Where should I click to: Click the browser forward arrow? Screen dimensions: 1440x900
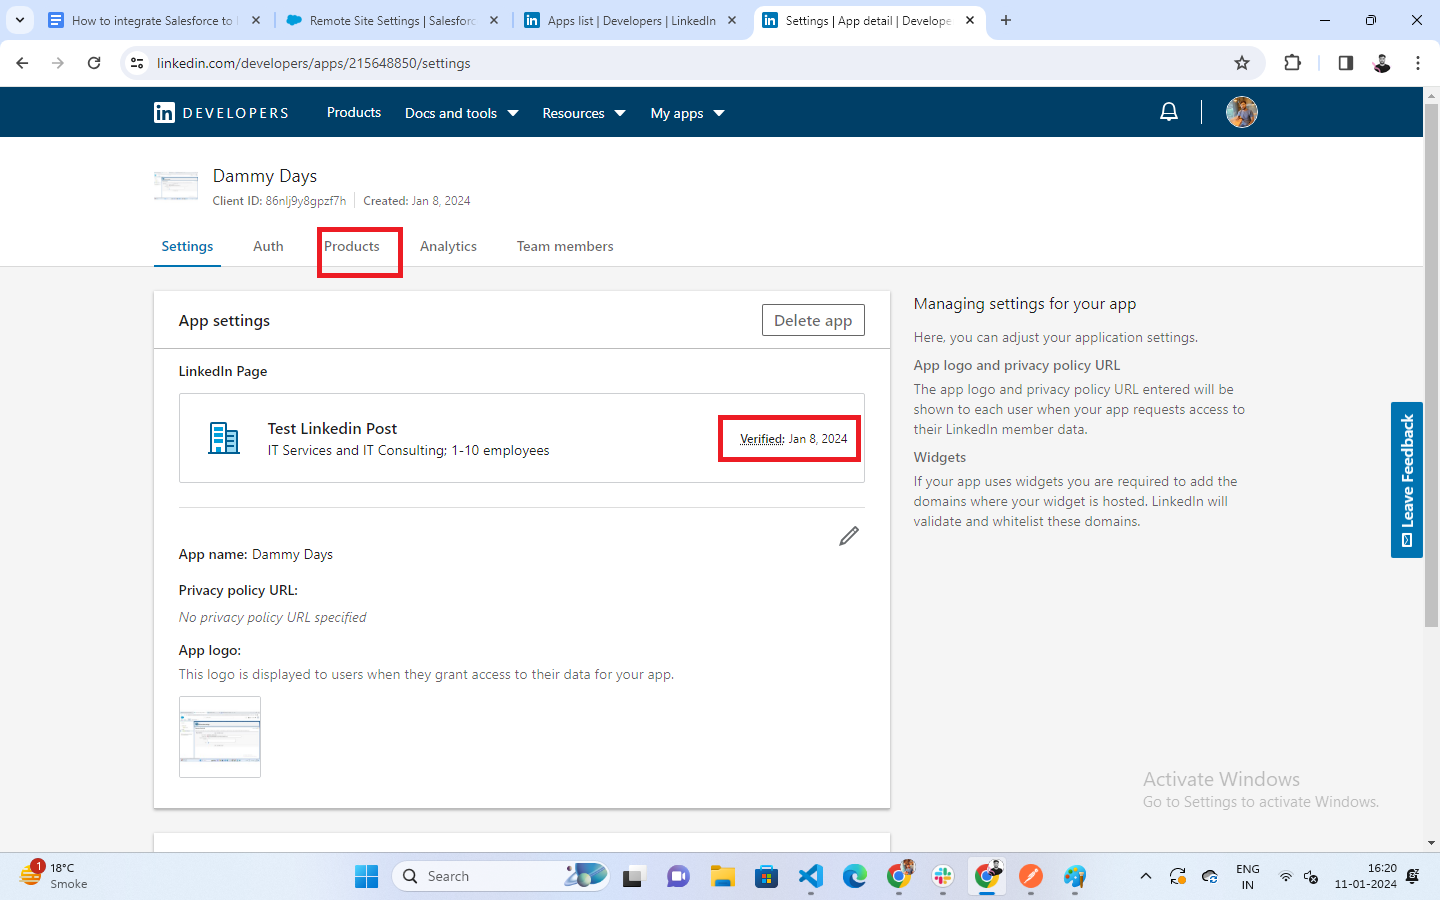58,63
